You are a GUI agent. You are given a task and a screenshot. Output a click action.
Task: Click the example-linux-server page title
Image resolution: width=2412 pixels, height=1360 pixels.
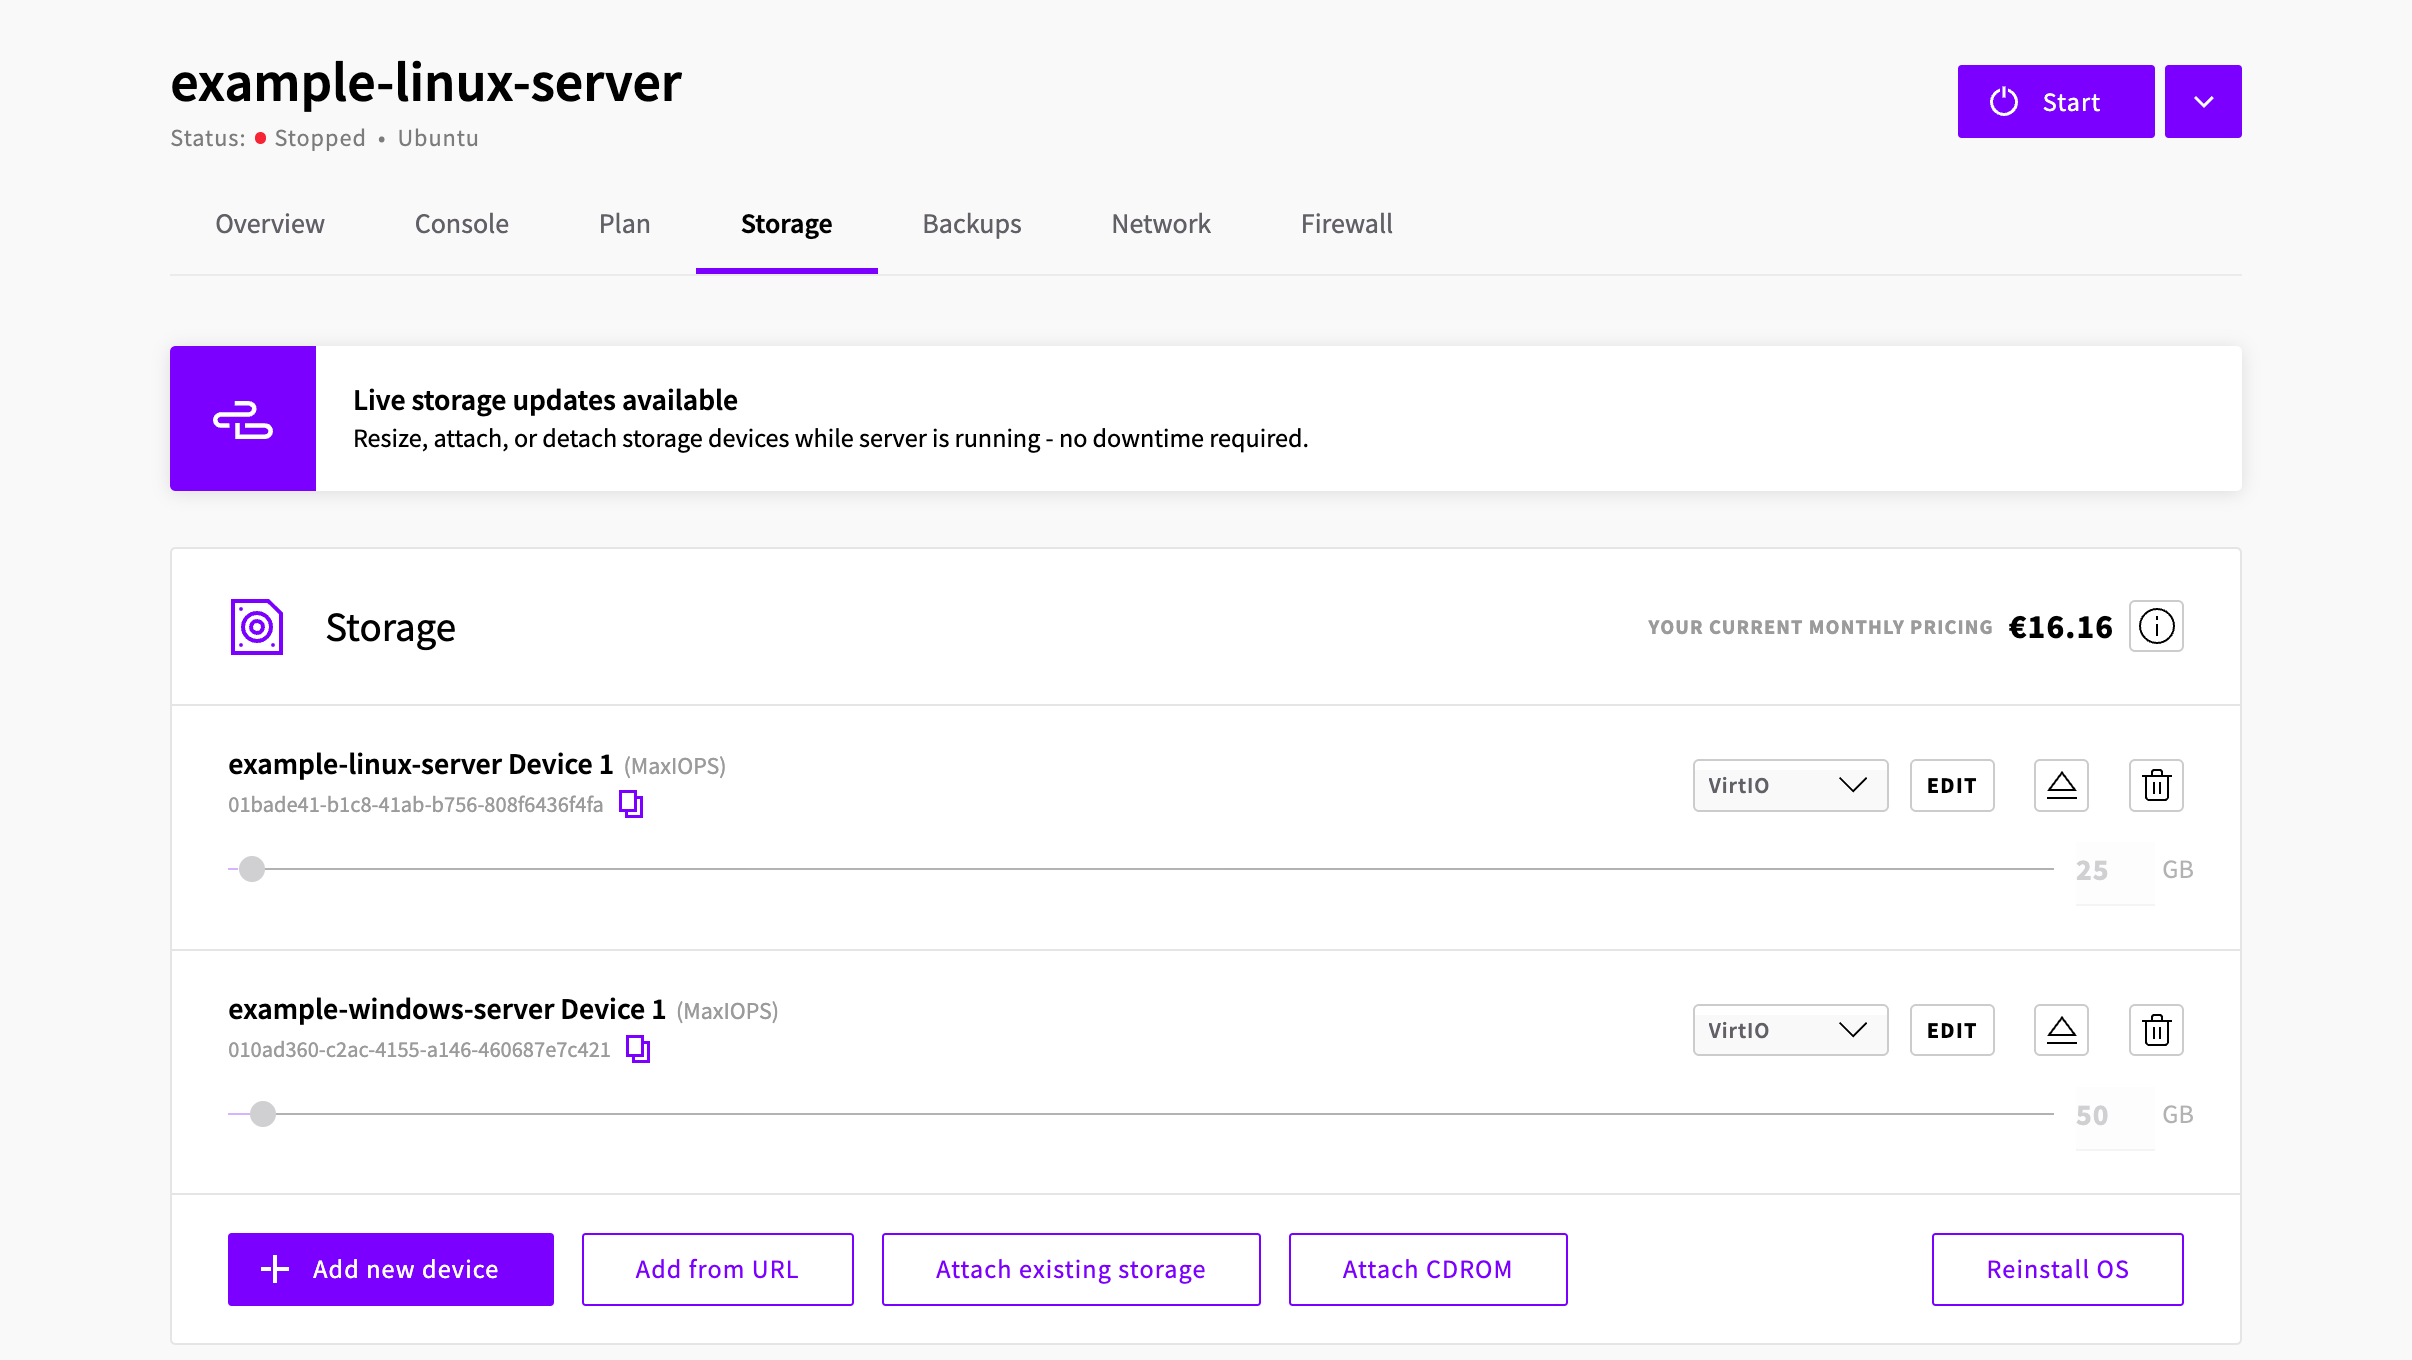(426, 82)
